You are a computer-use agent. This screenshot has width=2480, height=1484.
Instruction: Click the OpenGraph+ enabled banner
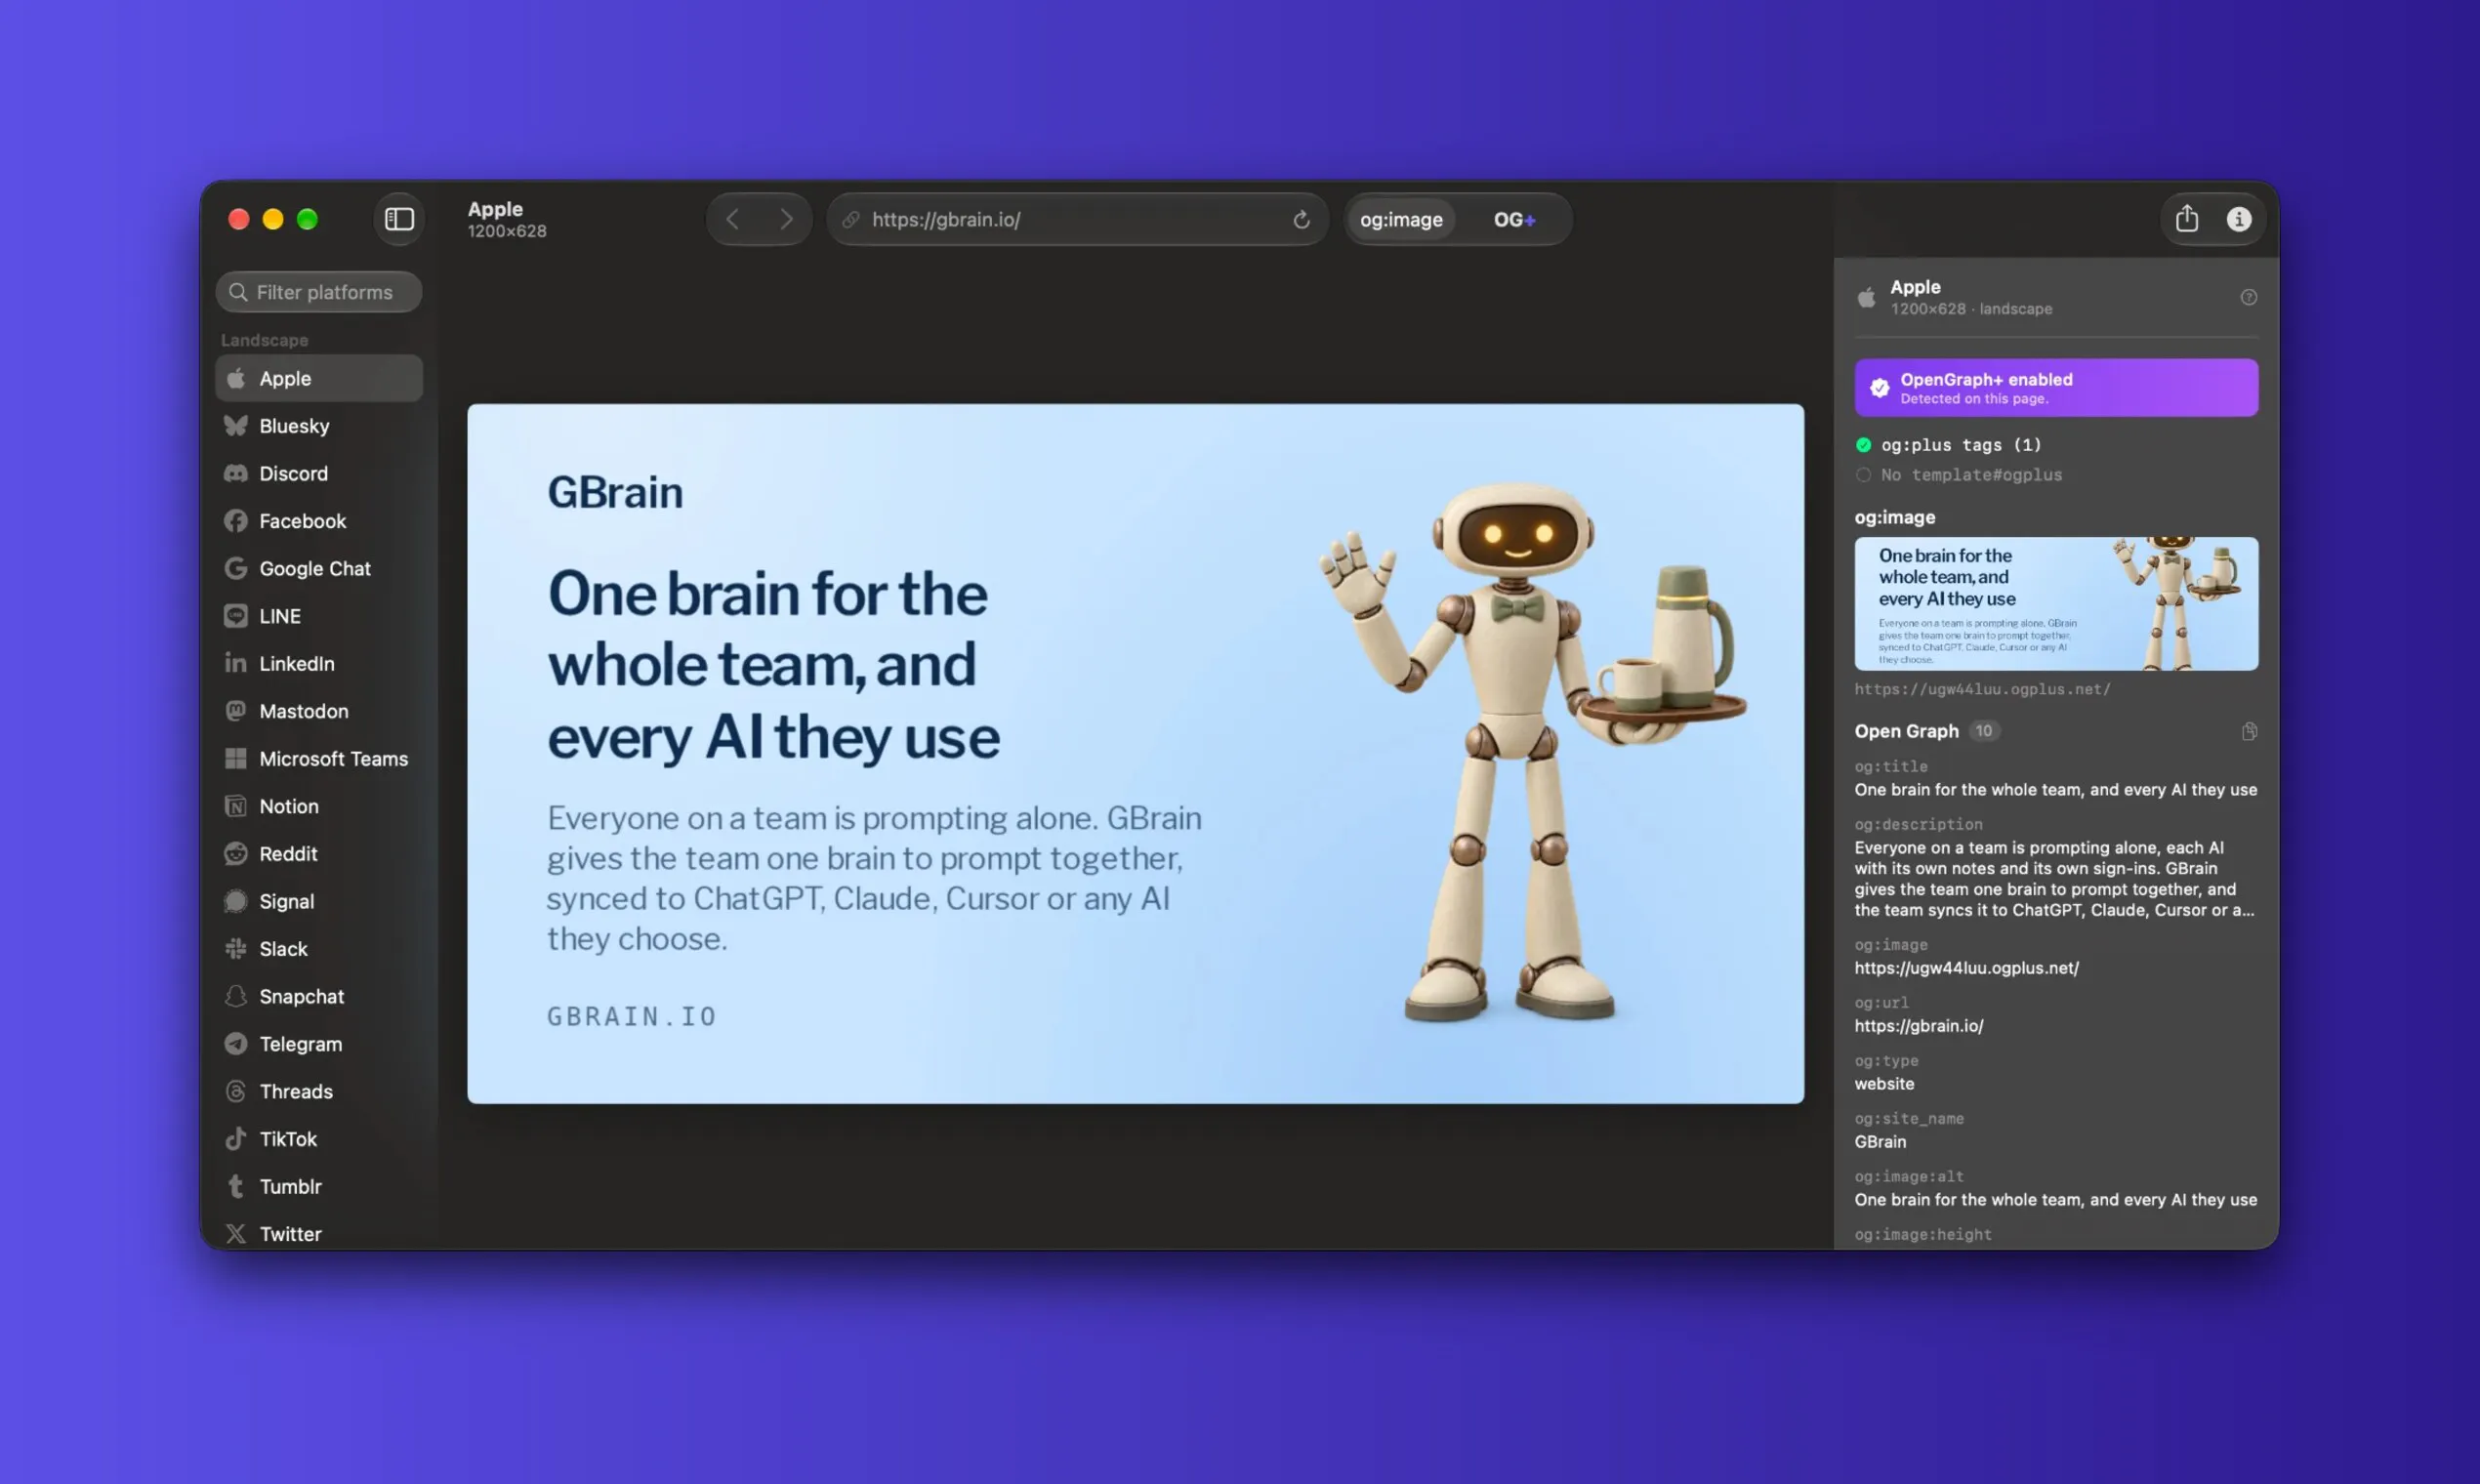pyautogui.click(x=2056, y=388)
